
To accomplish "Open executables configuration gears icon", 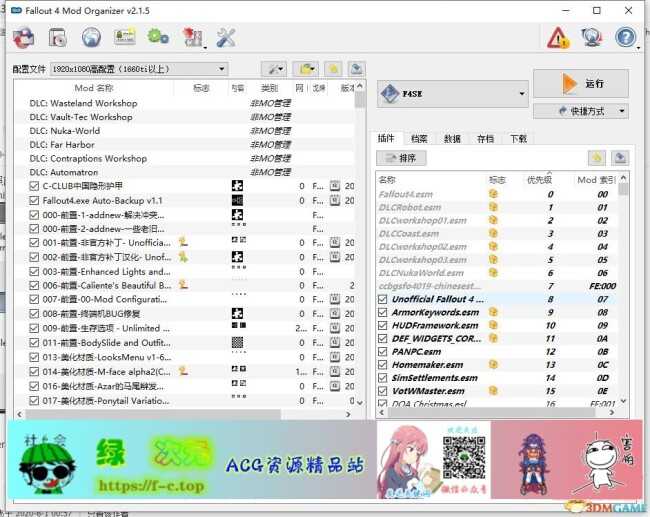I will tap(158, 38).
